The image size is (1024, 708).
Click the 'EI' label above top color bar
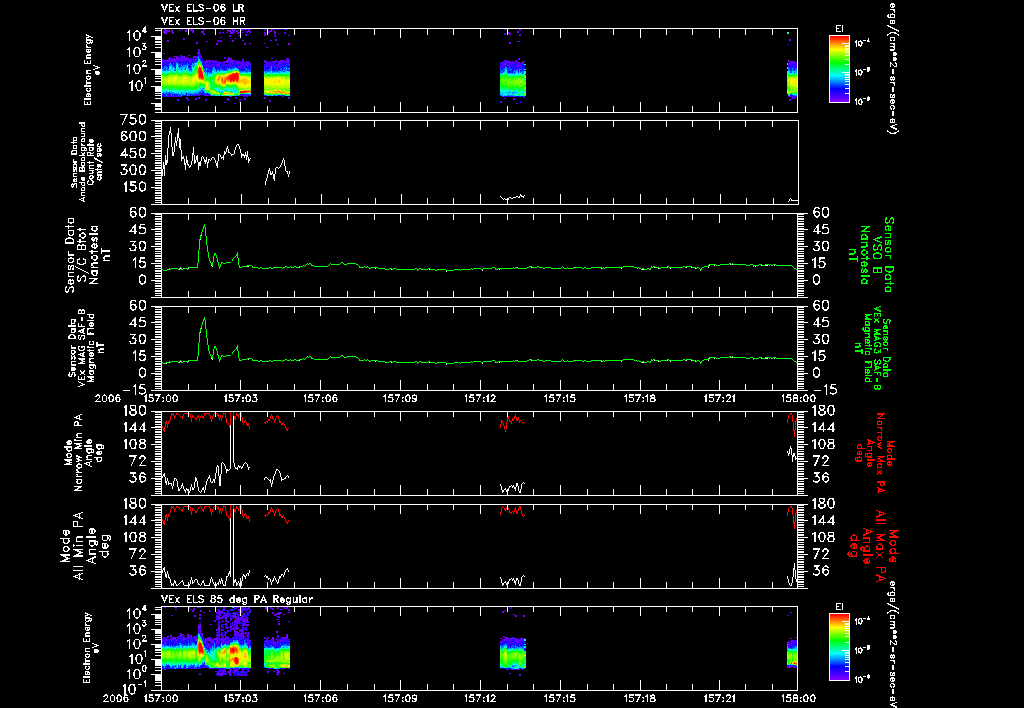click(x=839, y=29)
